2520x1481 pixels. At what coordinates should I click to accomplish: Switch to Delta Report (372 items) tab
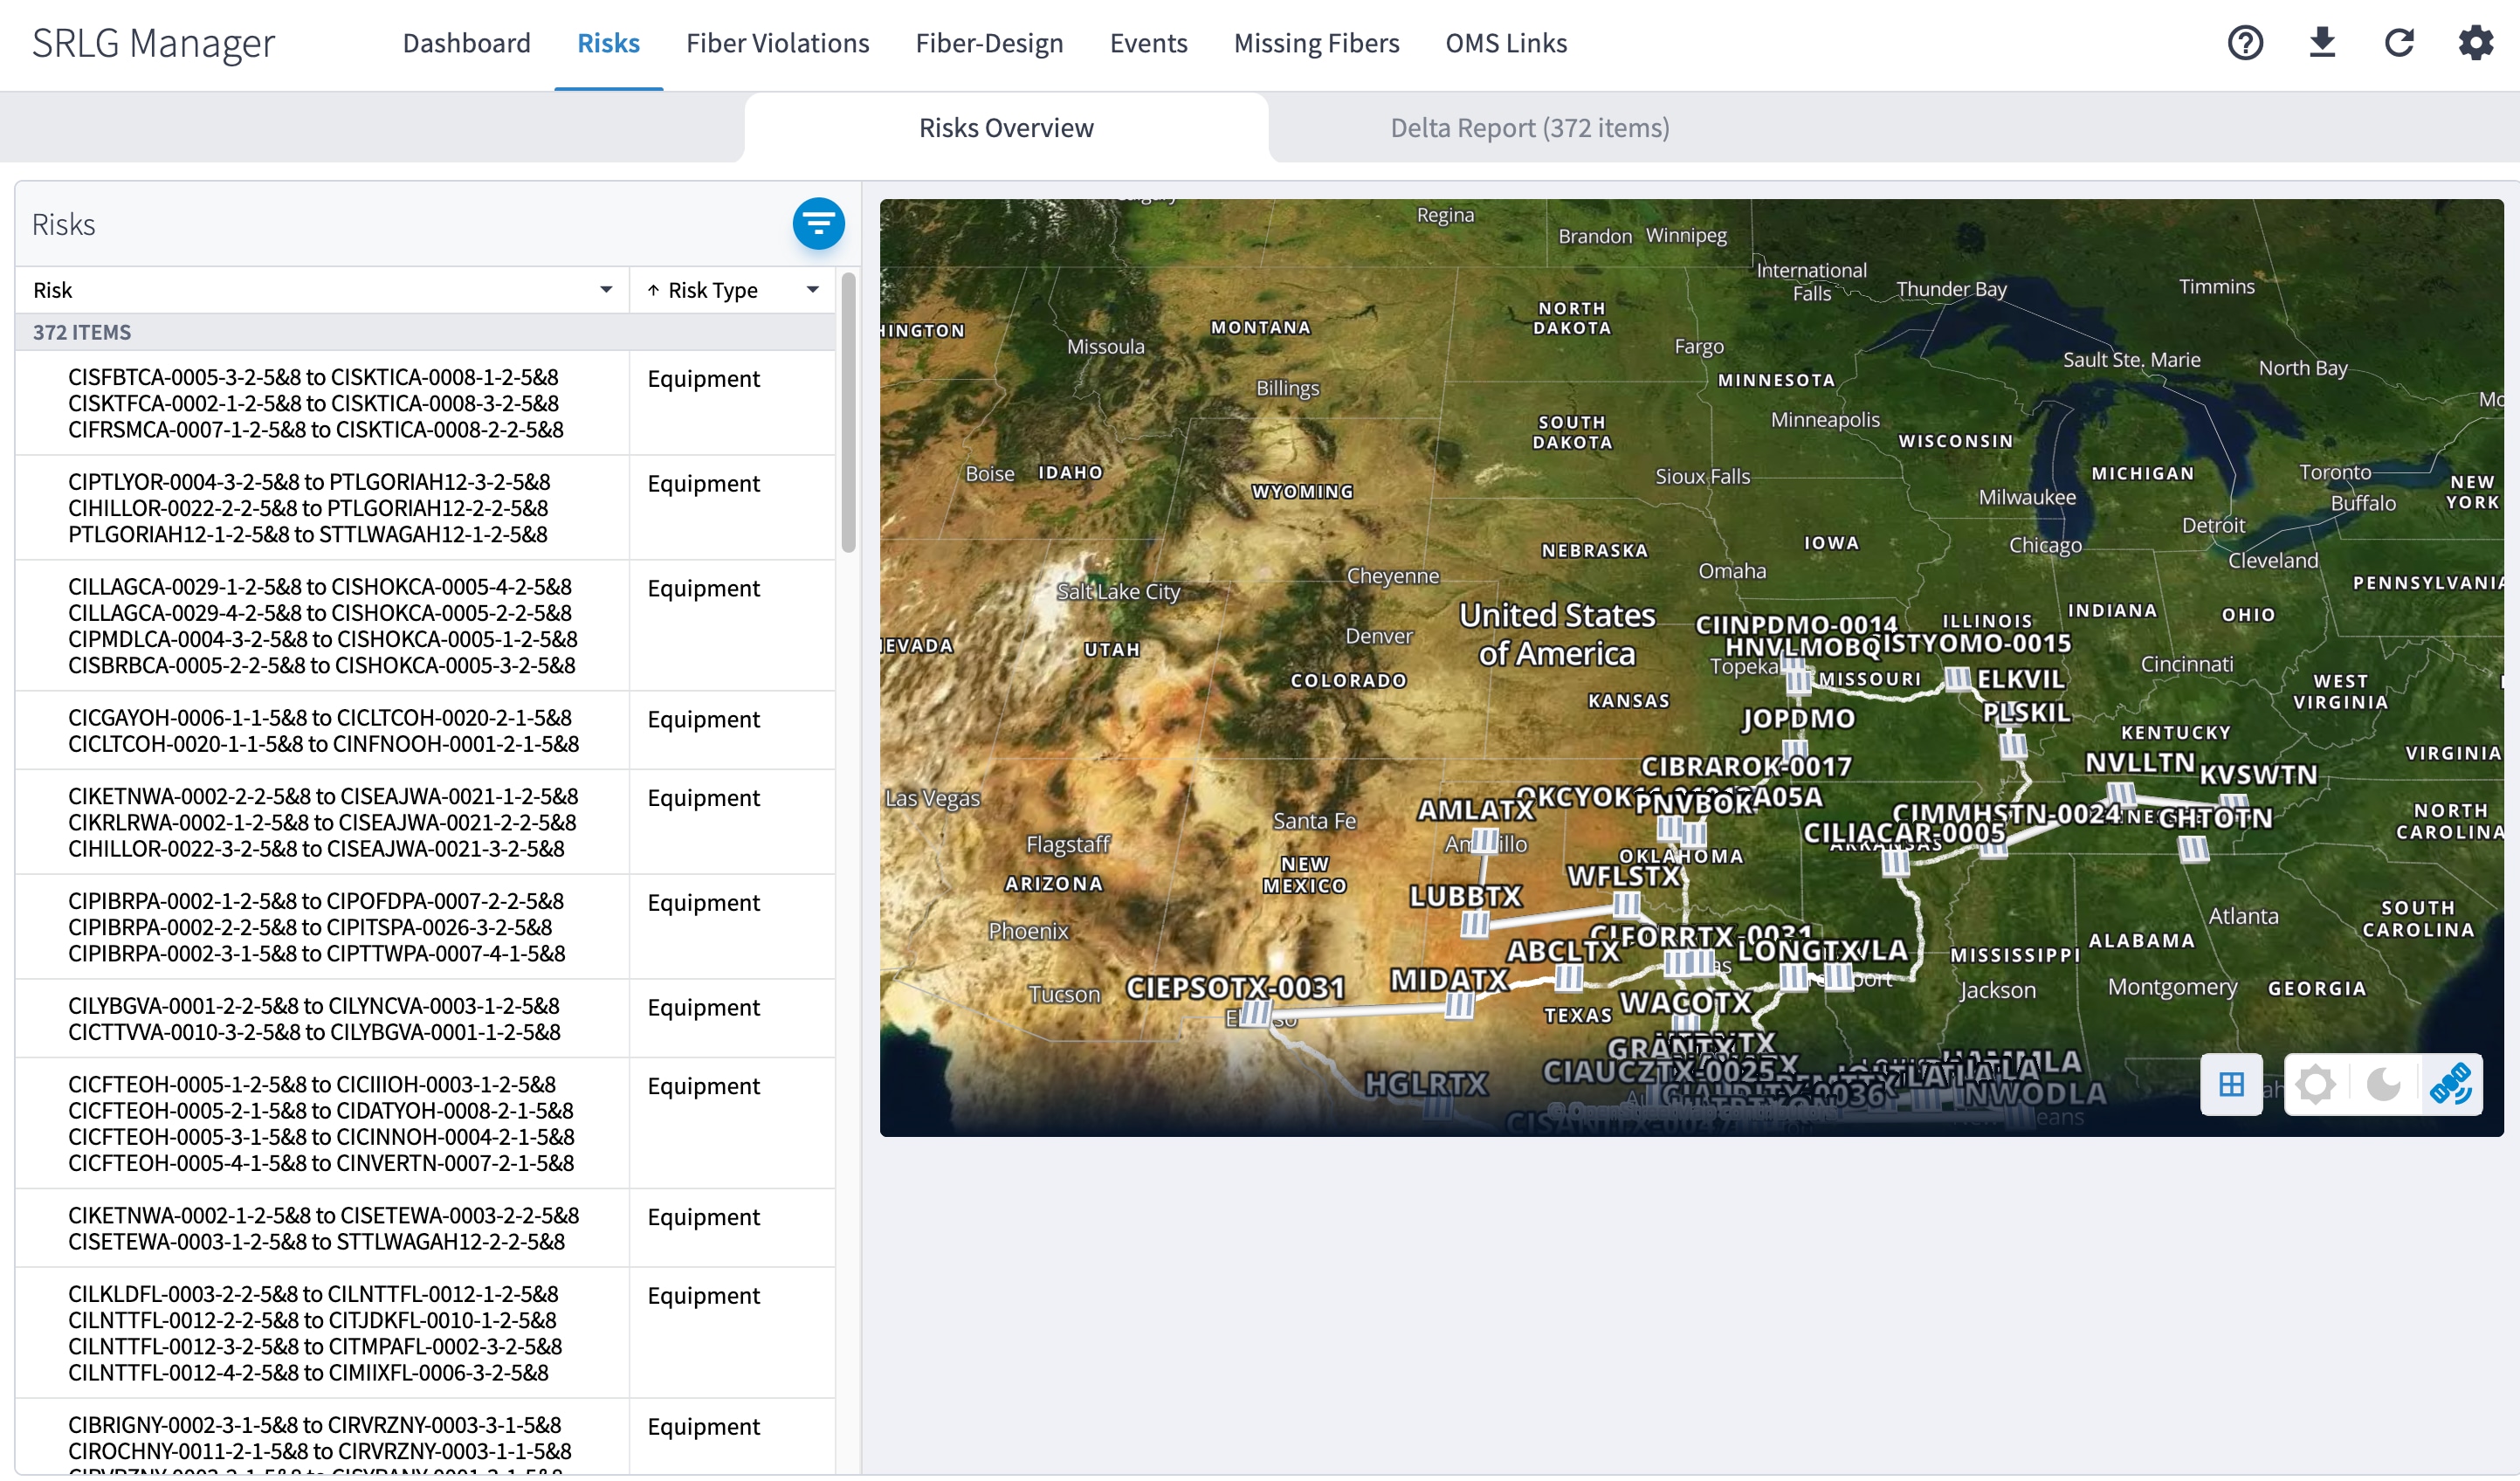[1529, 128]
